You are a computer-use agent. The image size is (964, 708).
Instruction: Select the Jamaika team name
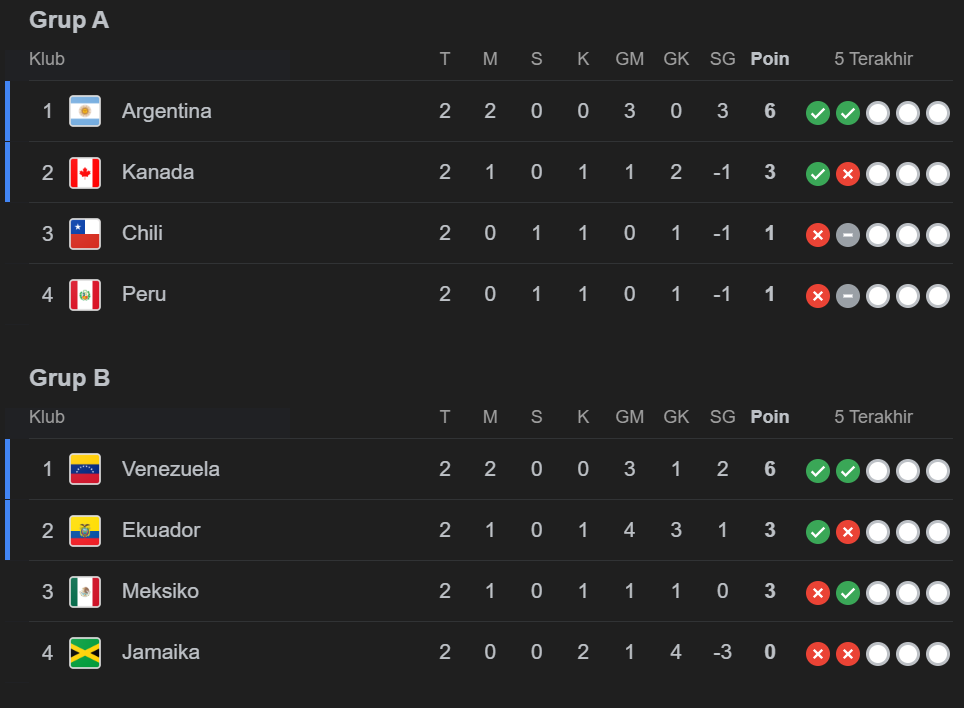tap(161, 652)
